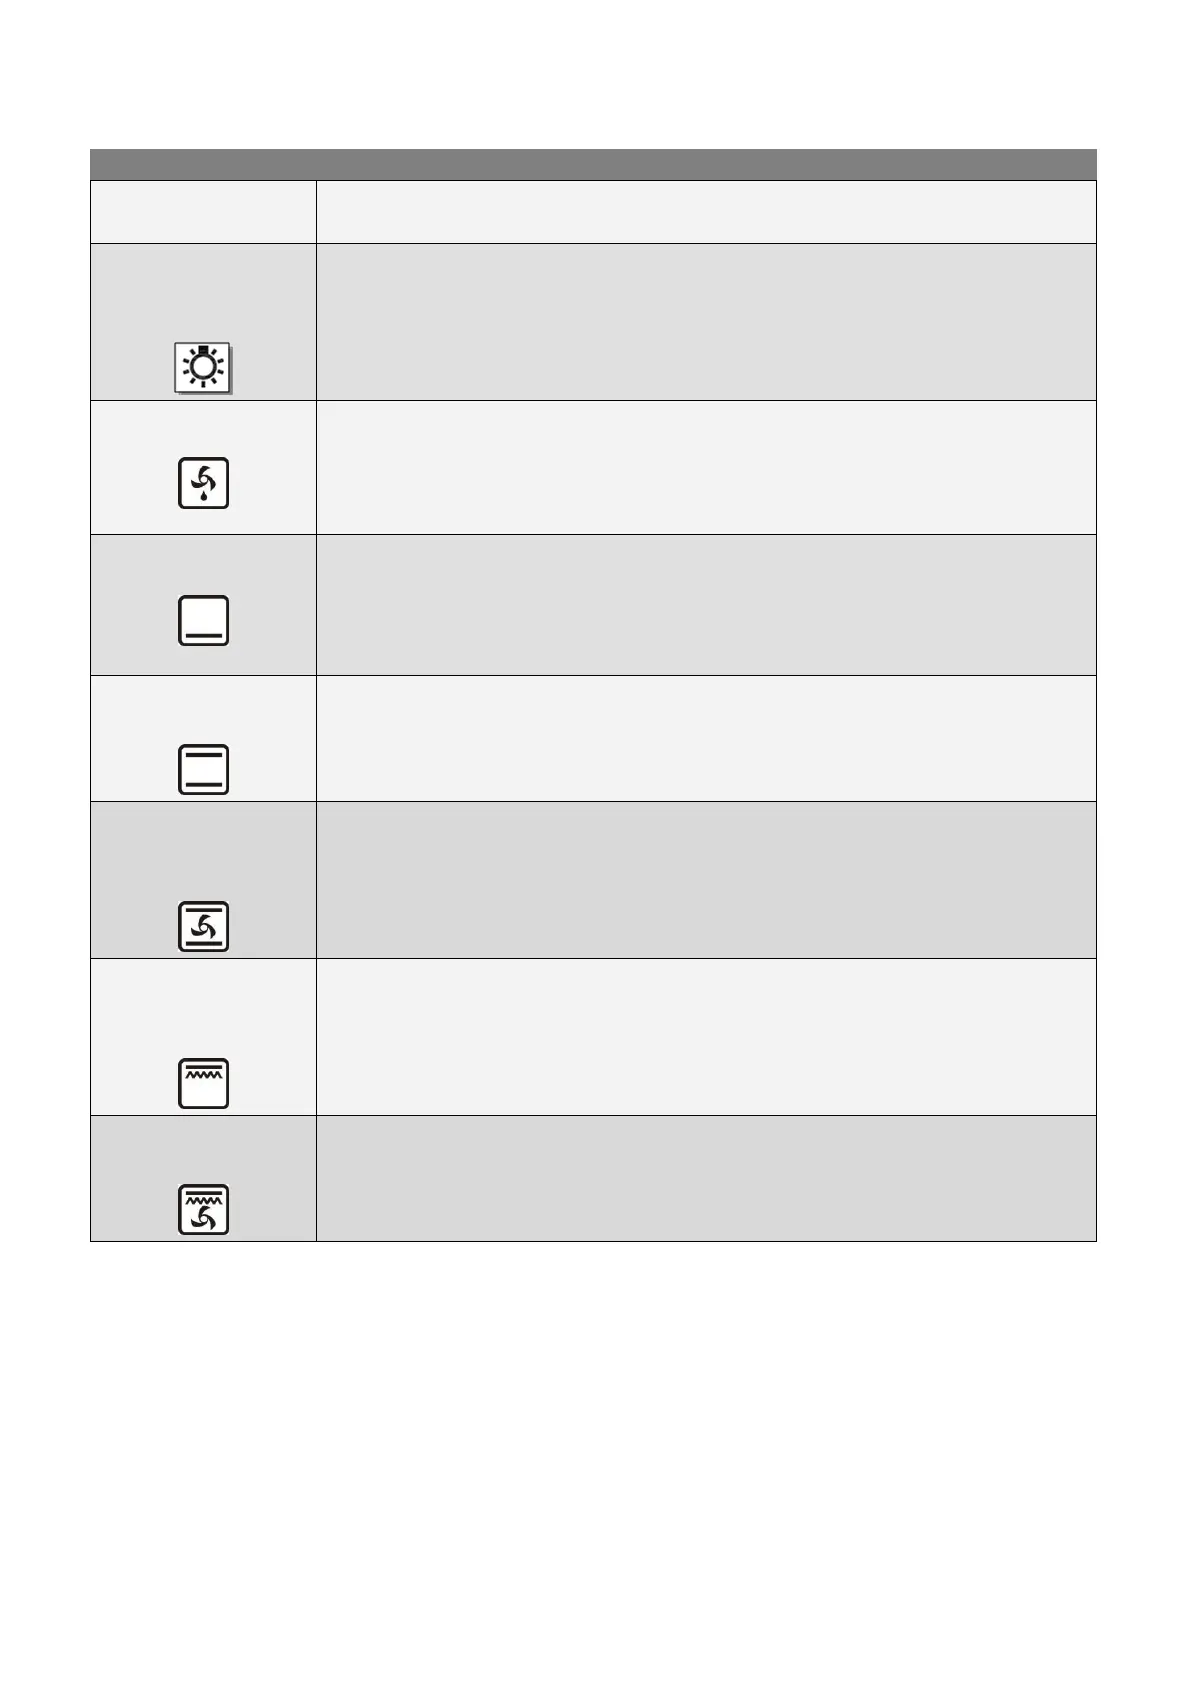Click description cell beside top and bottom heat icon
The width and height of the screenshot is (1191, 1684).
[x=706, y=738]
